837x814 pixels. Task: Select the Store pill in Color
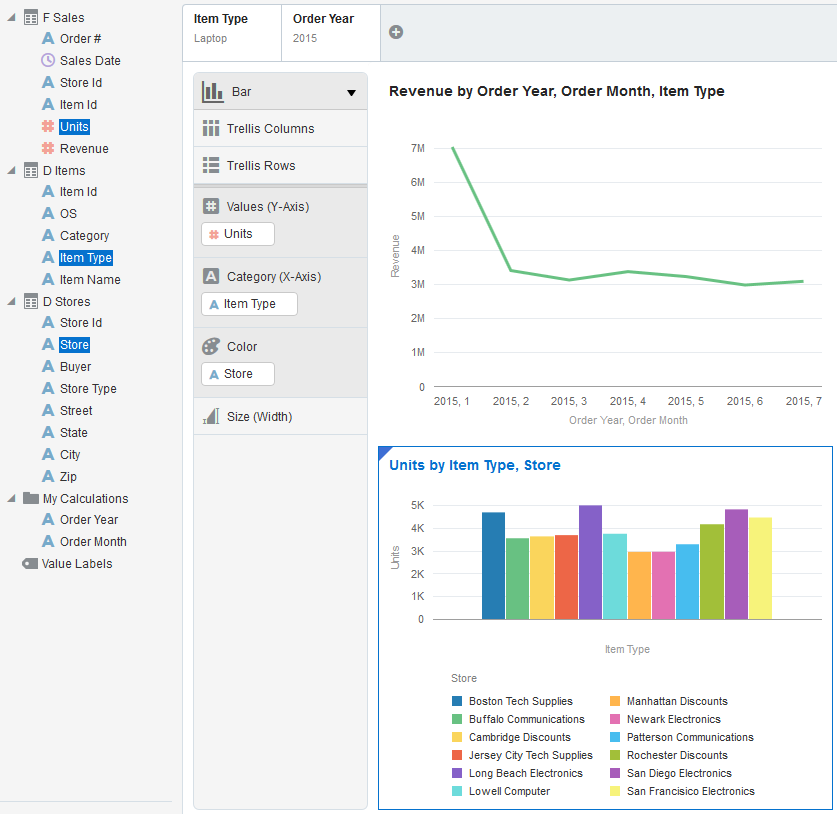[238, 374]
